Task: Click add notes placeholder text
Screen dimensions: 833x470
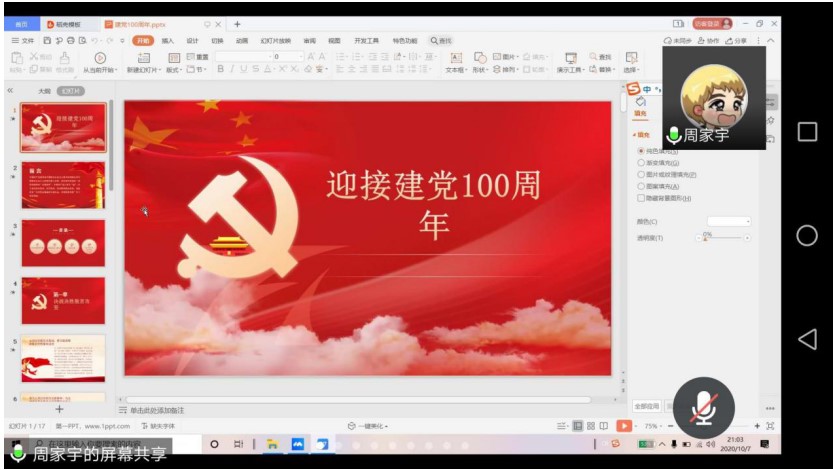Action: click(x=157, y=411)
